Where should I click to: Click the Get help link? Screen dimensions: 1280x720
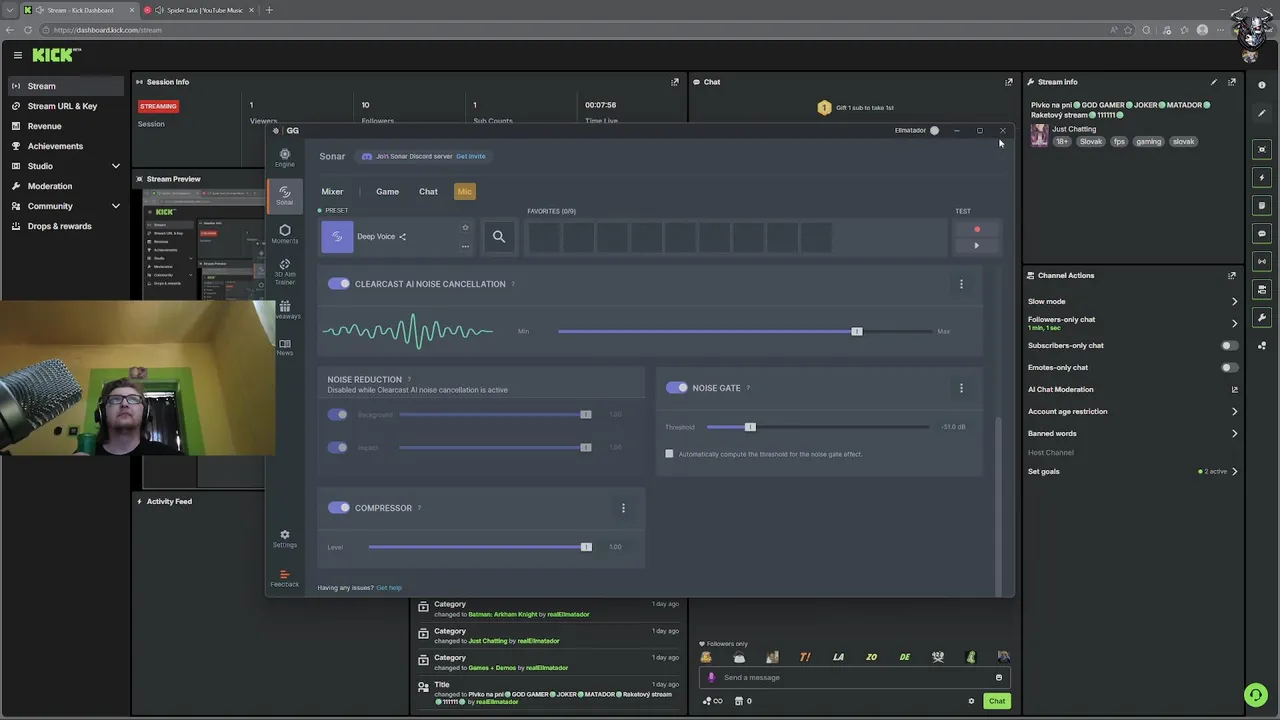tap(388, 588)
